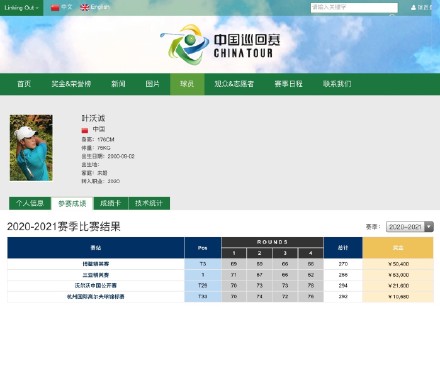Click the Pos column header
The image size is (440, 383).
pos(202,248)
